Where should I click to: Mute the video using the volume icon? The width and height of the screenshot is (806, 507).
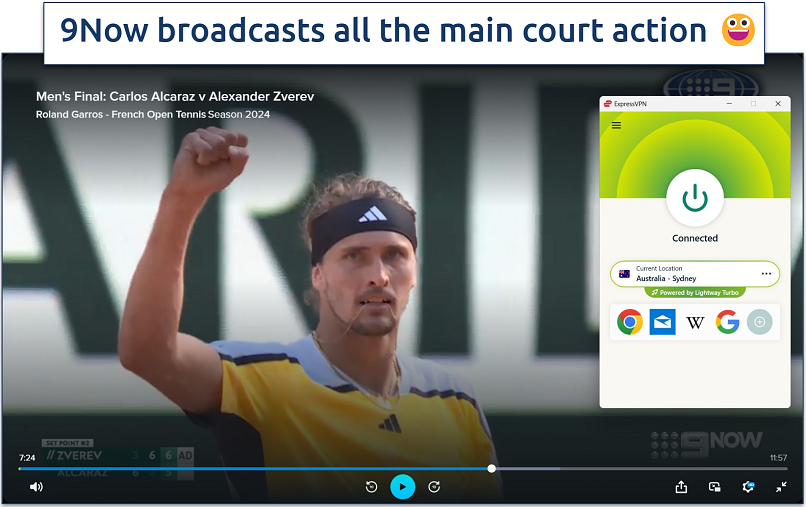coord(36,486)
